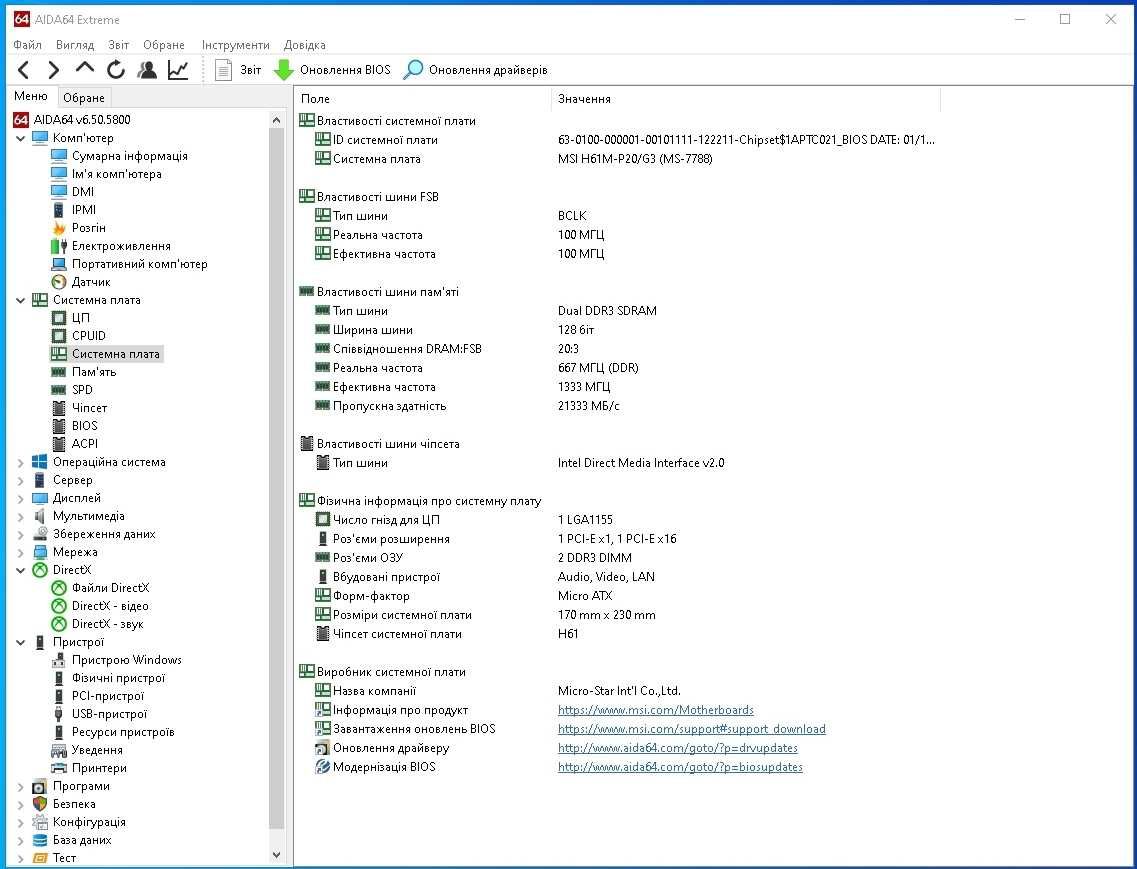Open the Файл menu
1137x869 pixels.
(28, 45)
